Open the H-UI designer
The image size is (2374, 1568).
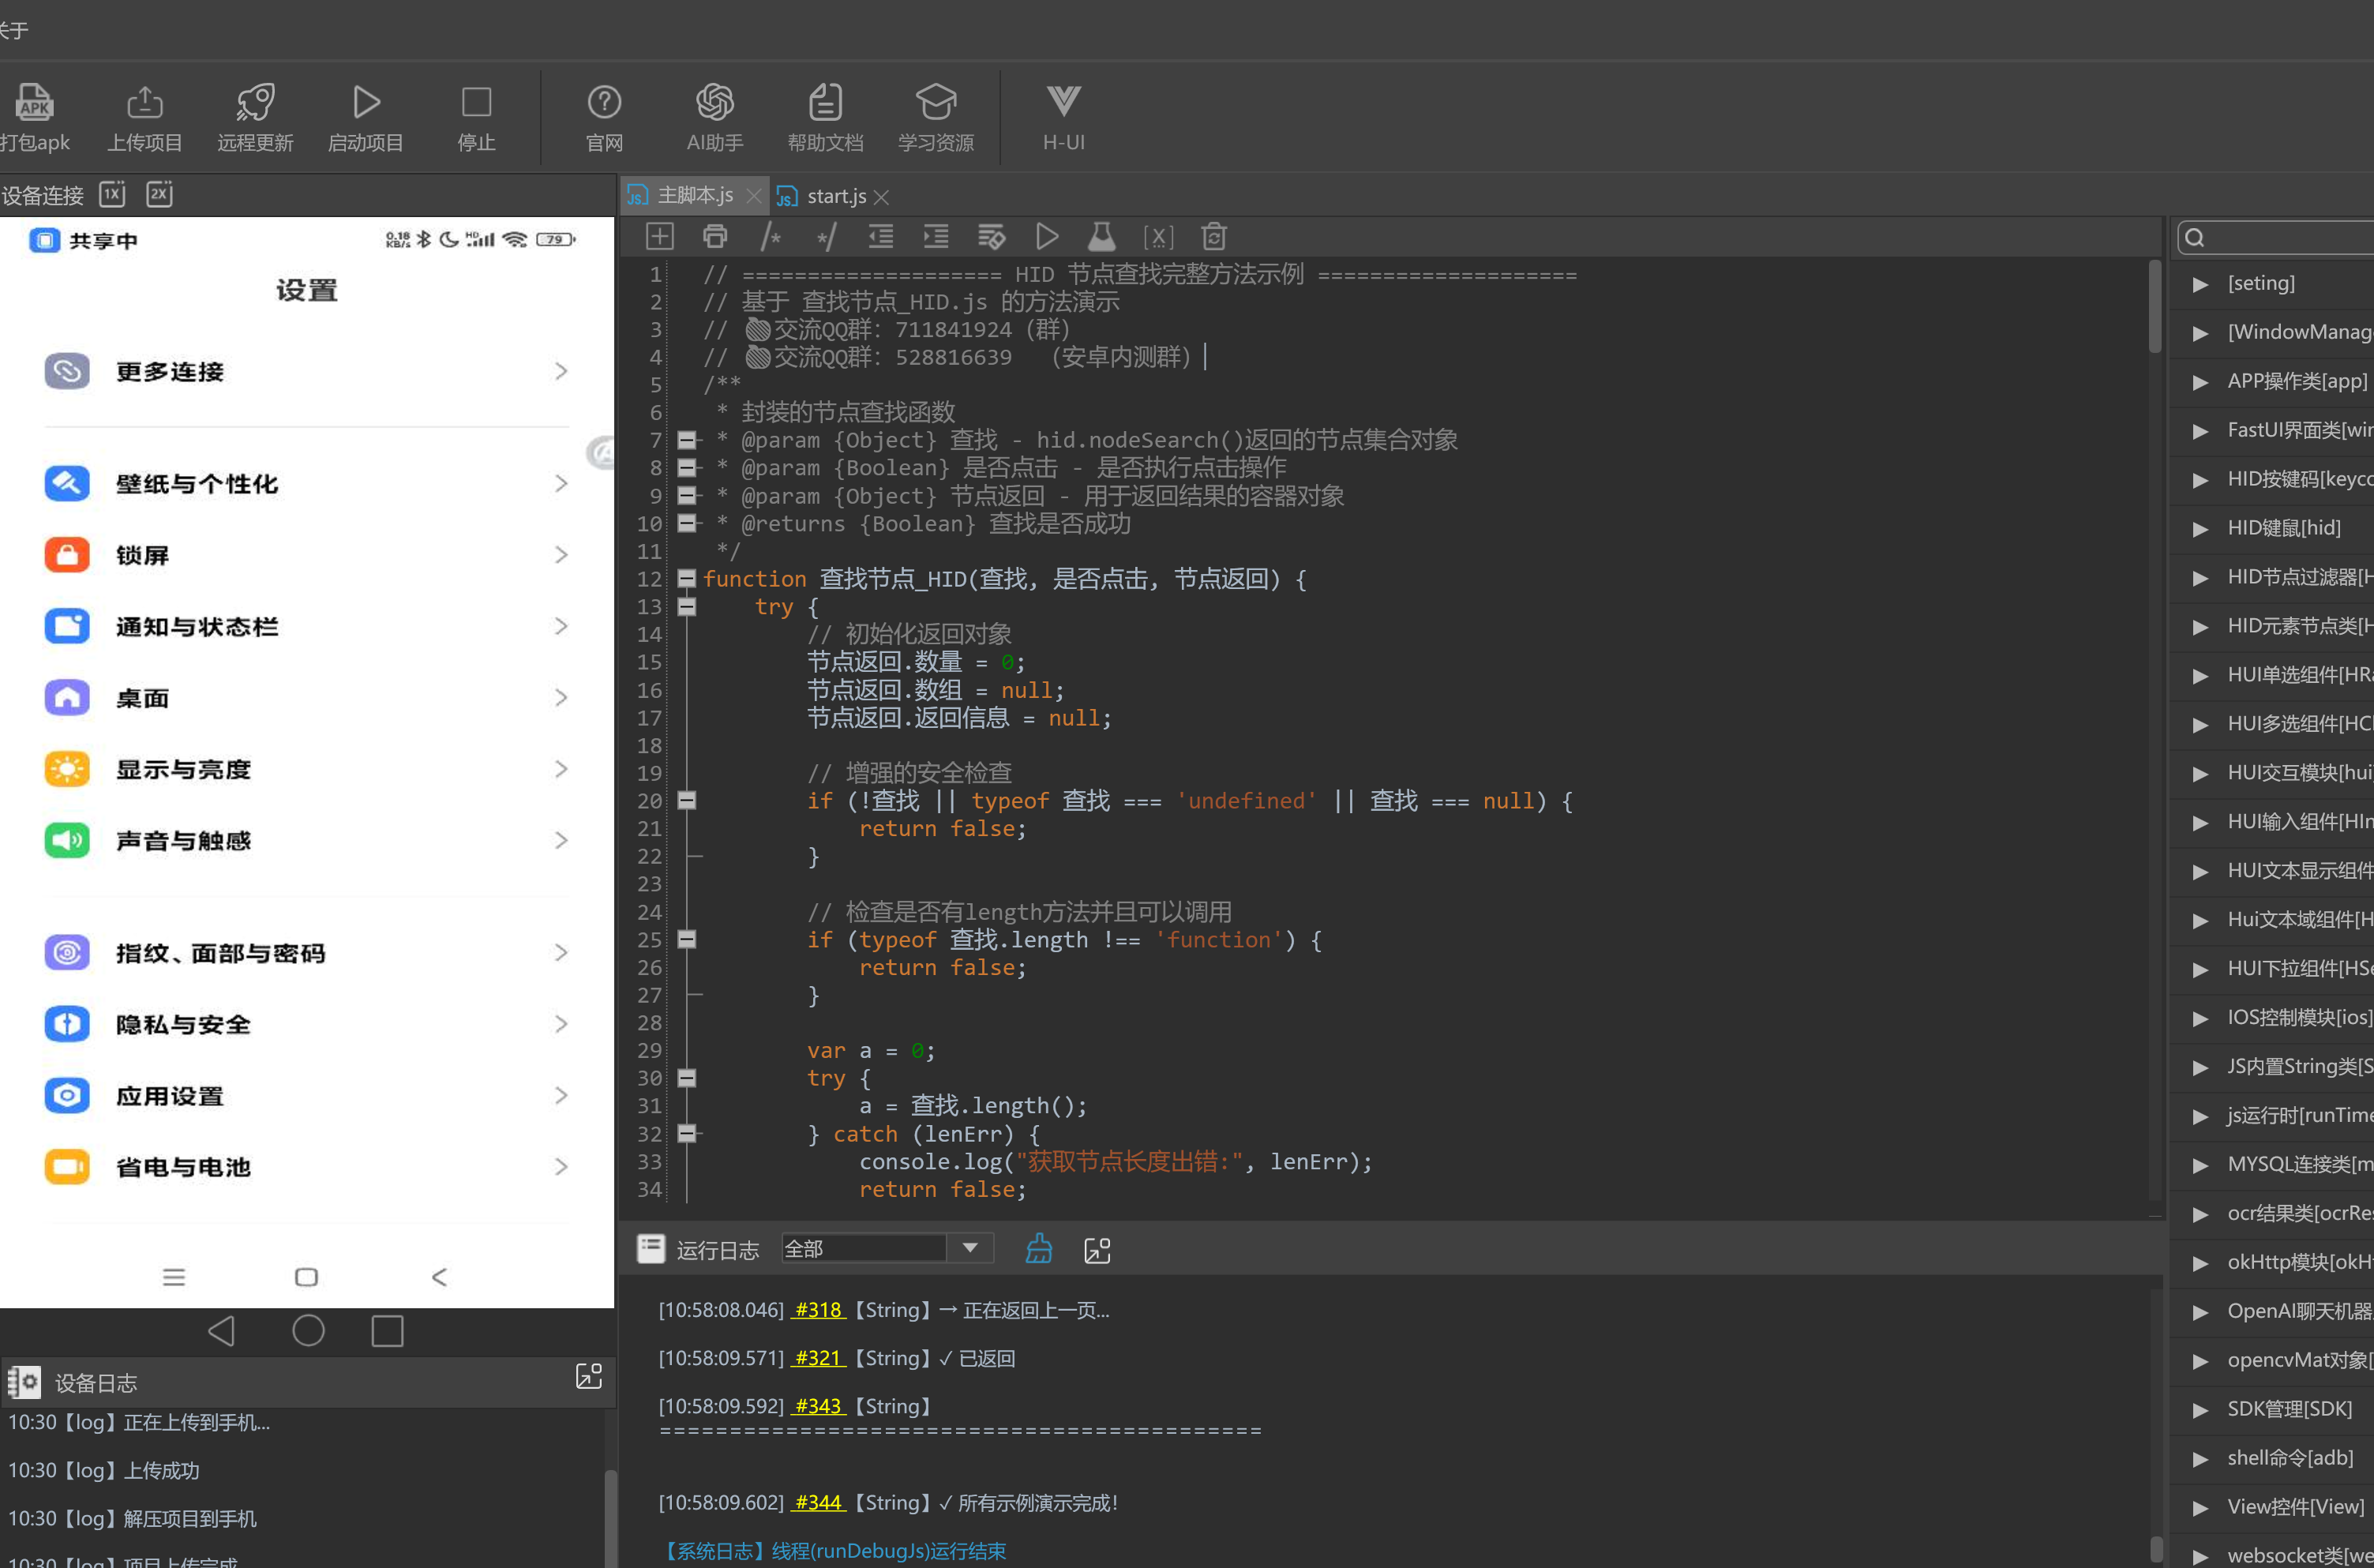(x=1063, y=117)
